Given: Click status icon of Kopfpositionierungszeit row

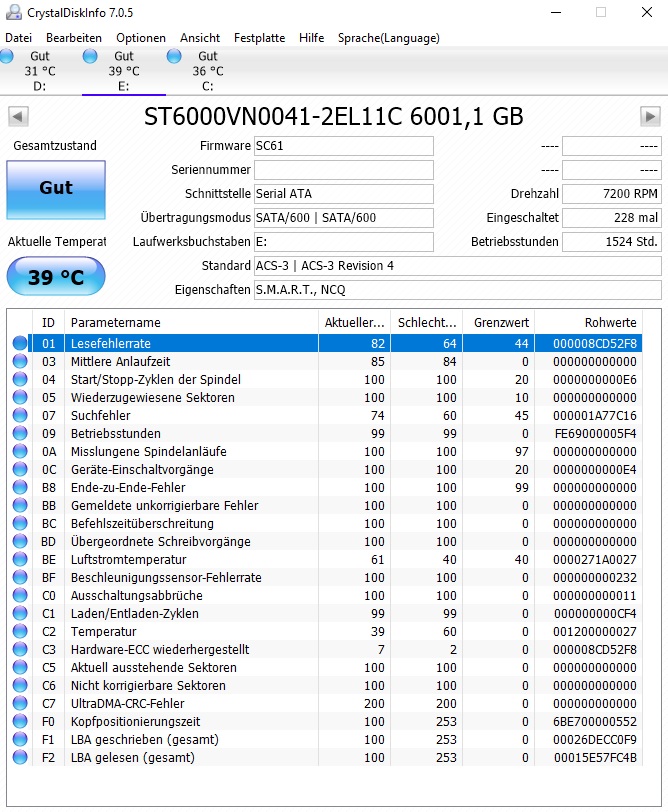Looking at the screenshot, I should point(20,721).
